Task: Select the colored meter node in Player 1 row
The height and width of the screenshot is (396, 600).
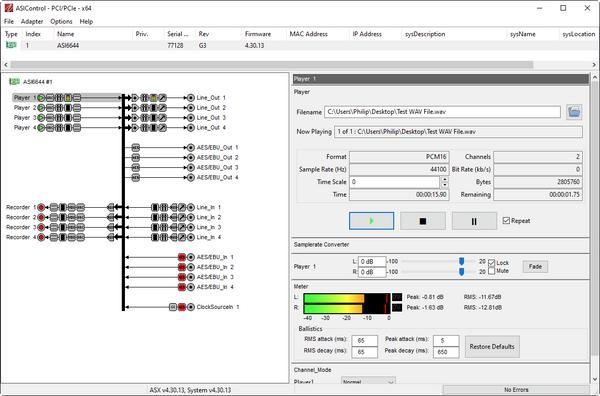Action: pos(68,98)
